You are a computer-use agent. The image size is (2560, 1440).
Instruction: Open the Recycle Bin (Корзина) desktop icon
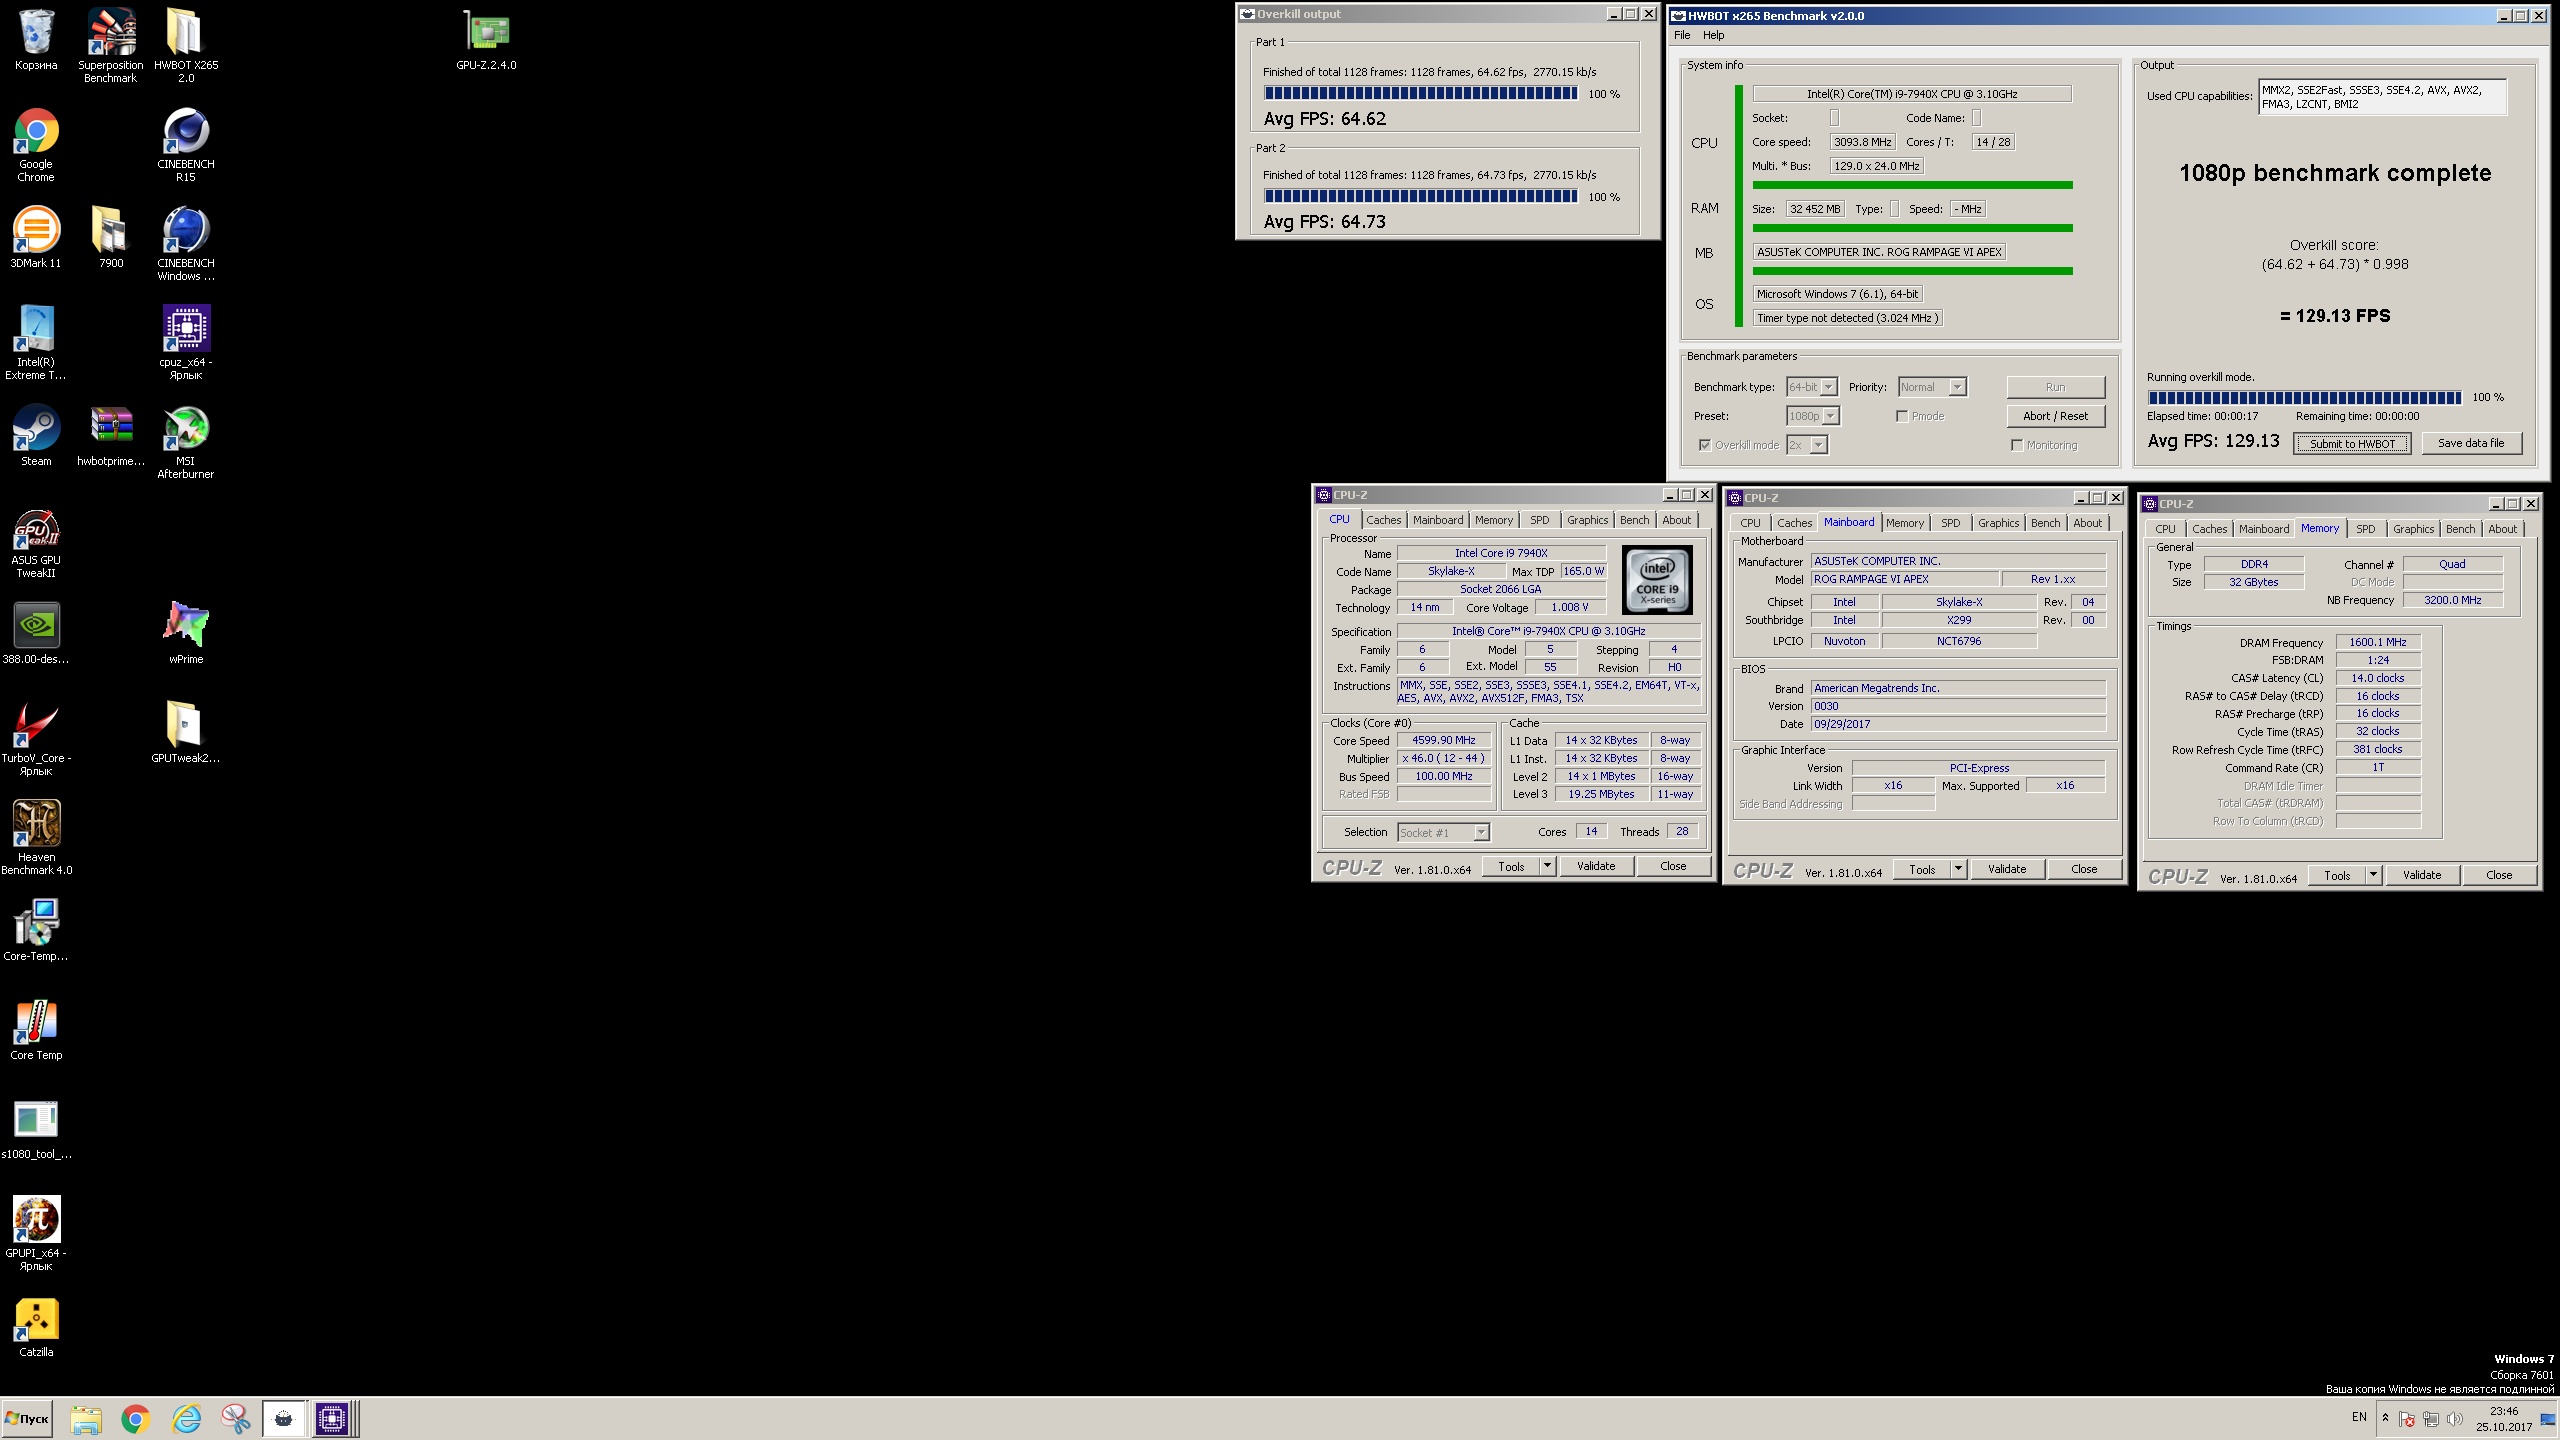click(x=36, y=41)
